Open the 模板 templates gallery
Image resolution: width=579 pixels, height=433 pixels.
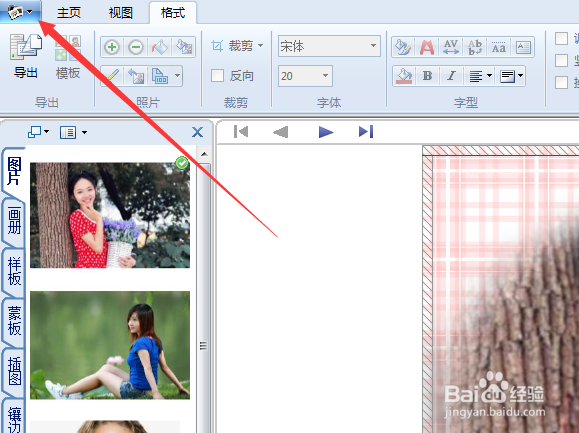coord(68,56)
